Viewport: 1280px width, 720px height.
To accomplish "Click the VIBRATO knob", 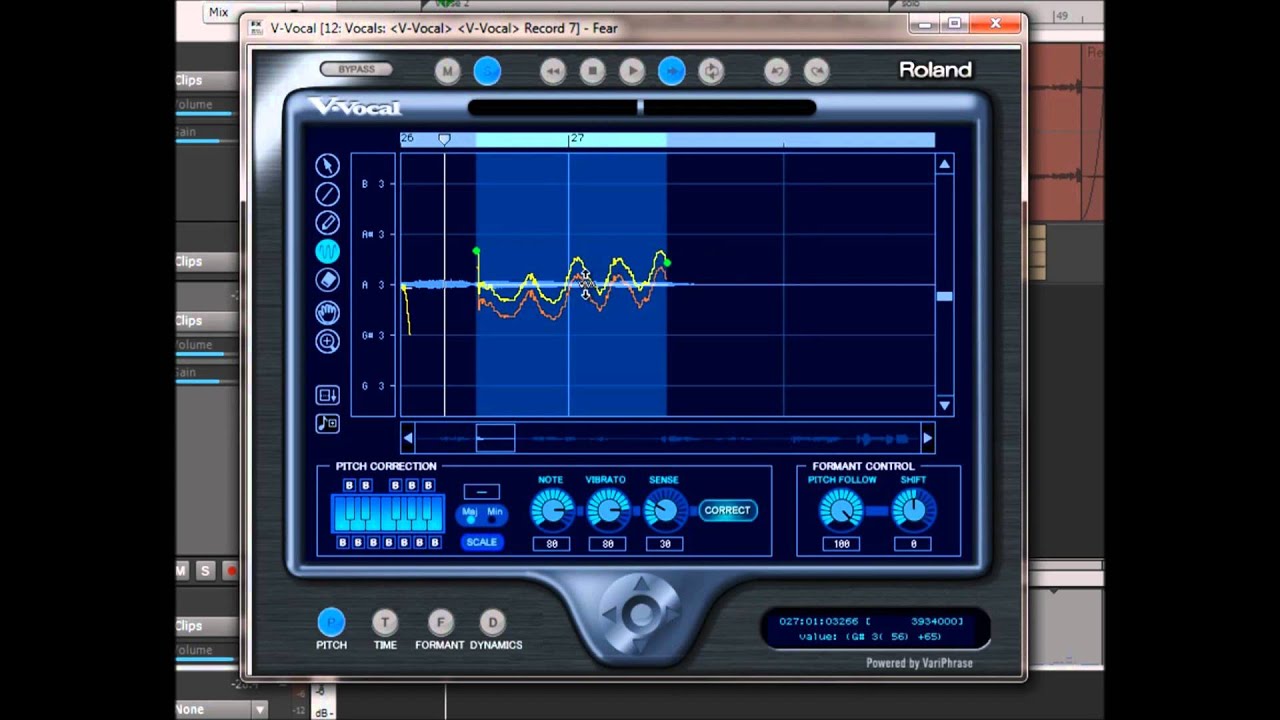I will point(607,512).
